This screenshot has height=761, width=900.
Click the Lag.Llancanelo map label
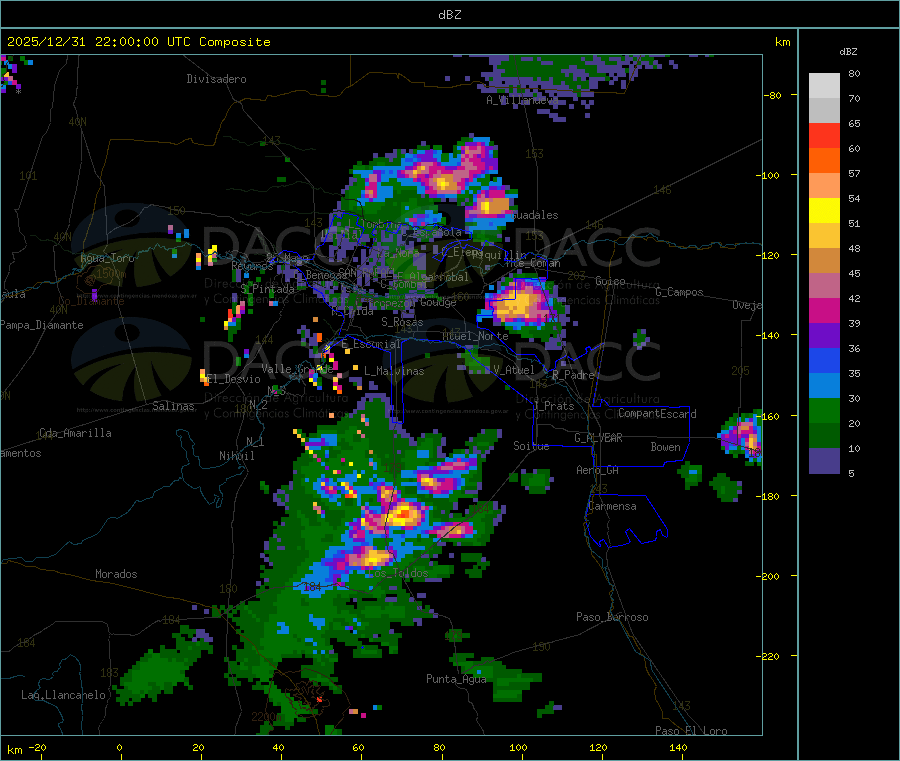63,695
